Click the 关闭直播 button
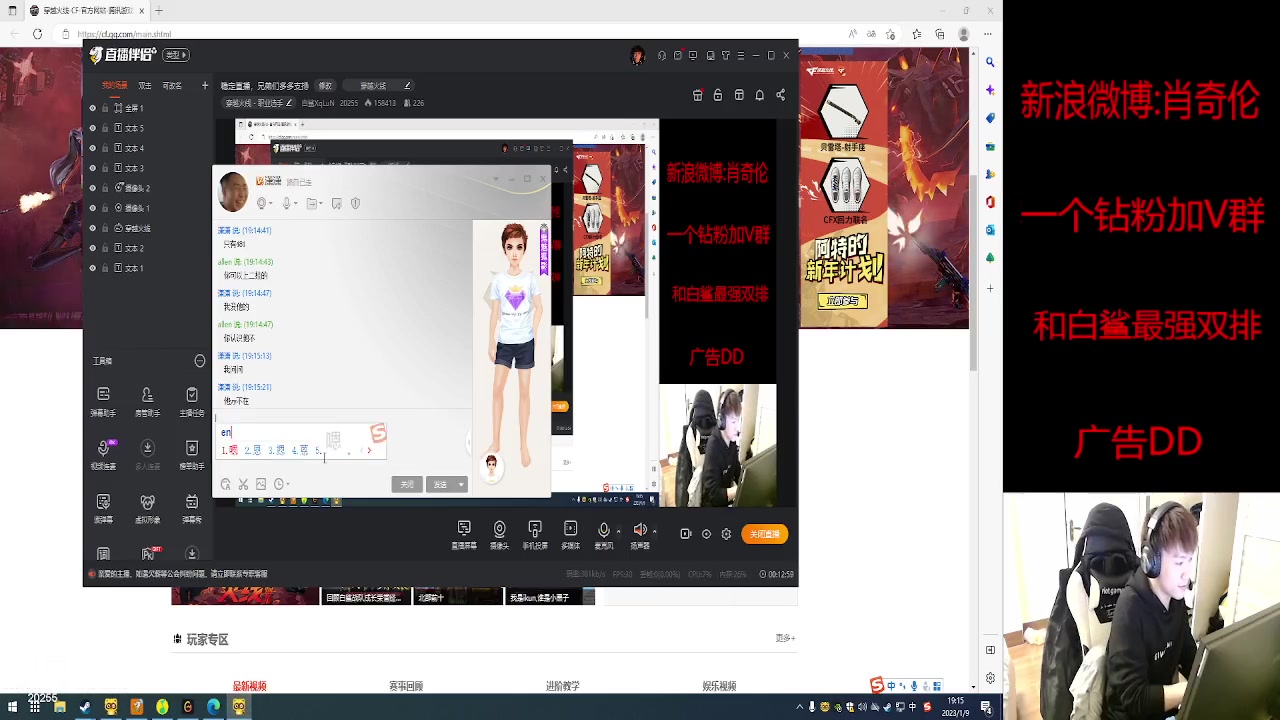The height and width of the screenshot is (720, 1280). pyautogui.click(x=765, y=534)
